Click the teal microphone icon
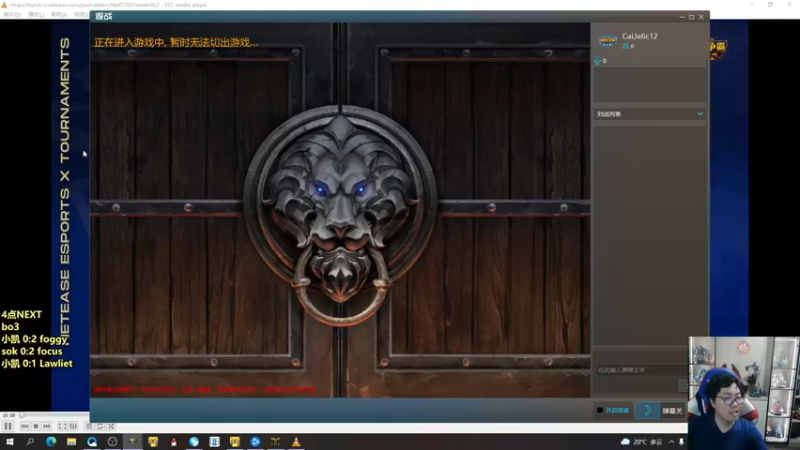Image resolution: width=800 pixels, height=450 pixels. point(597,61)
